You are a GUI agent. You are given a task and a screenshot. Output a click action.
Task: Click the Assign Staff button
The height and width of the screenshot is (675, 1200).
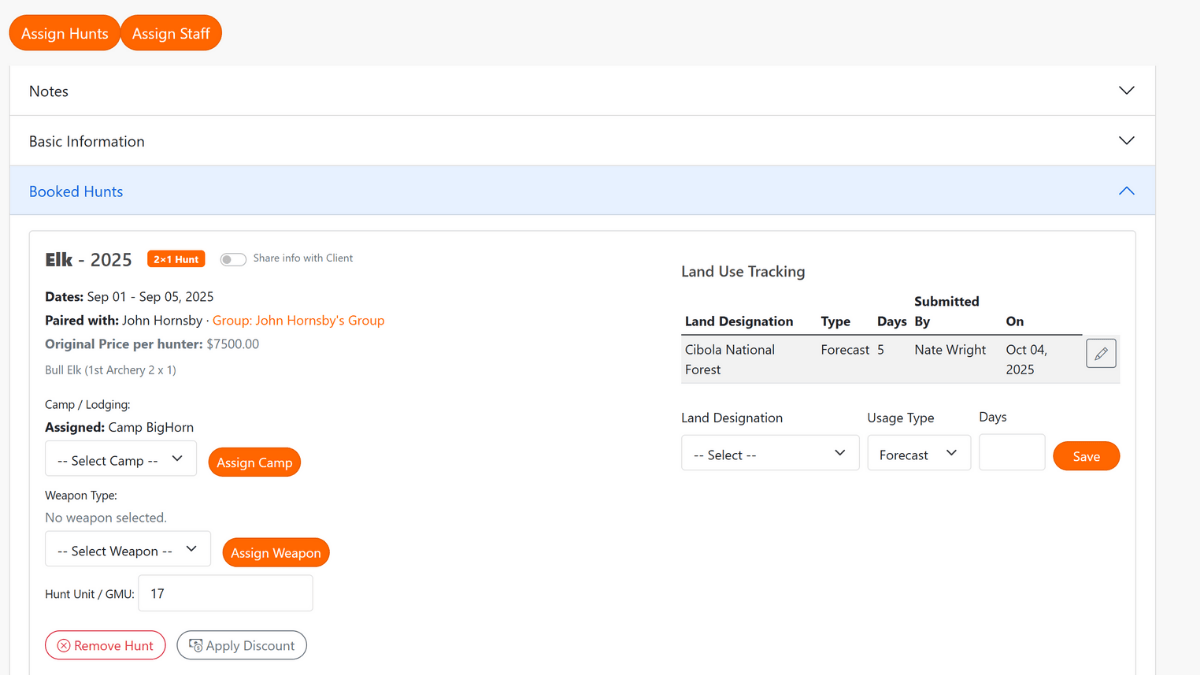[x=171, y=33]
